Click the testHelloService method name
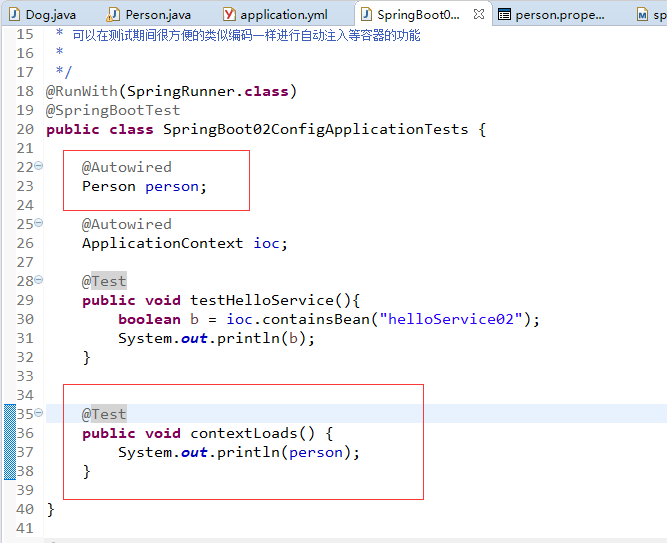 click(262, 300)
